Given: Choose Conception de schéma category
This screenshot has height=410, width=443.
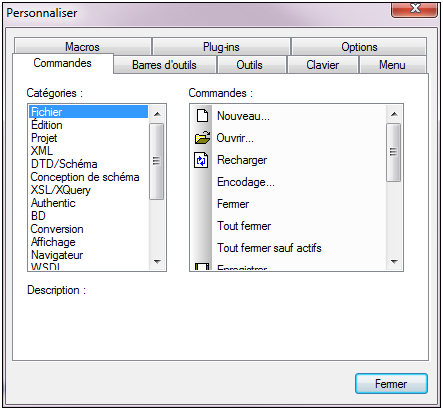Looking at the screenshot, I should pos(88,177).
